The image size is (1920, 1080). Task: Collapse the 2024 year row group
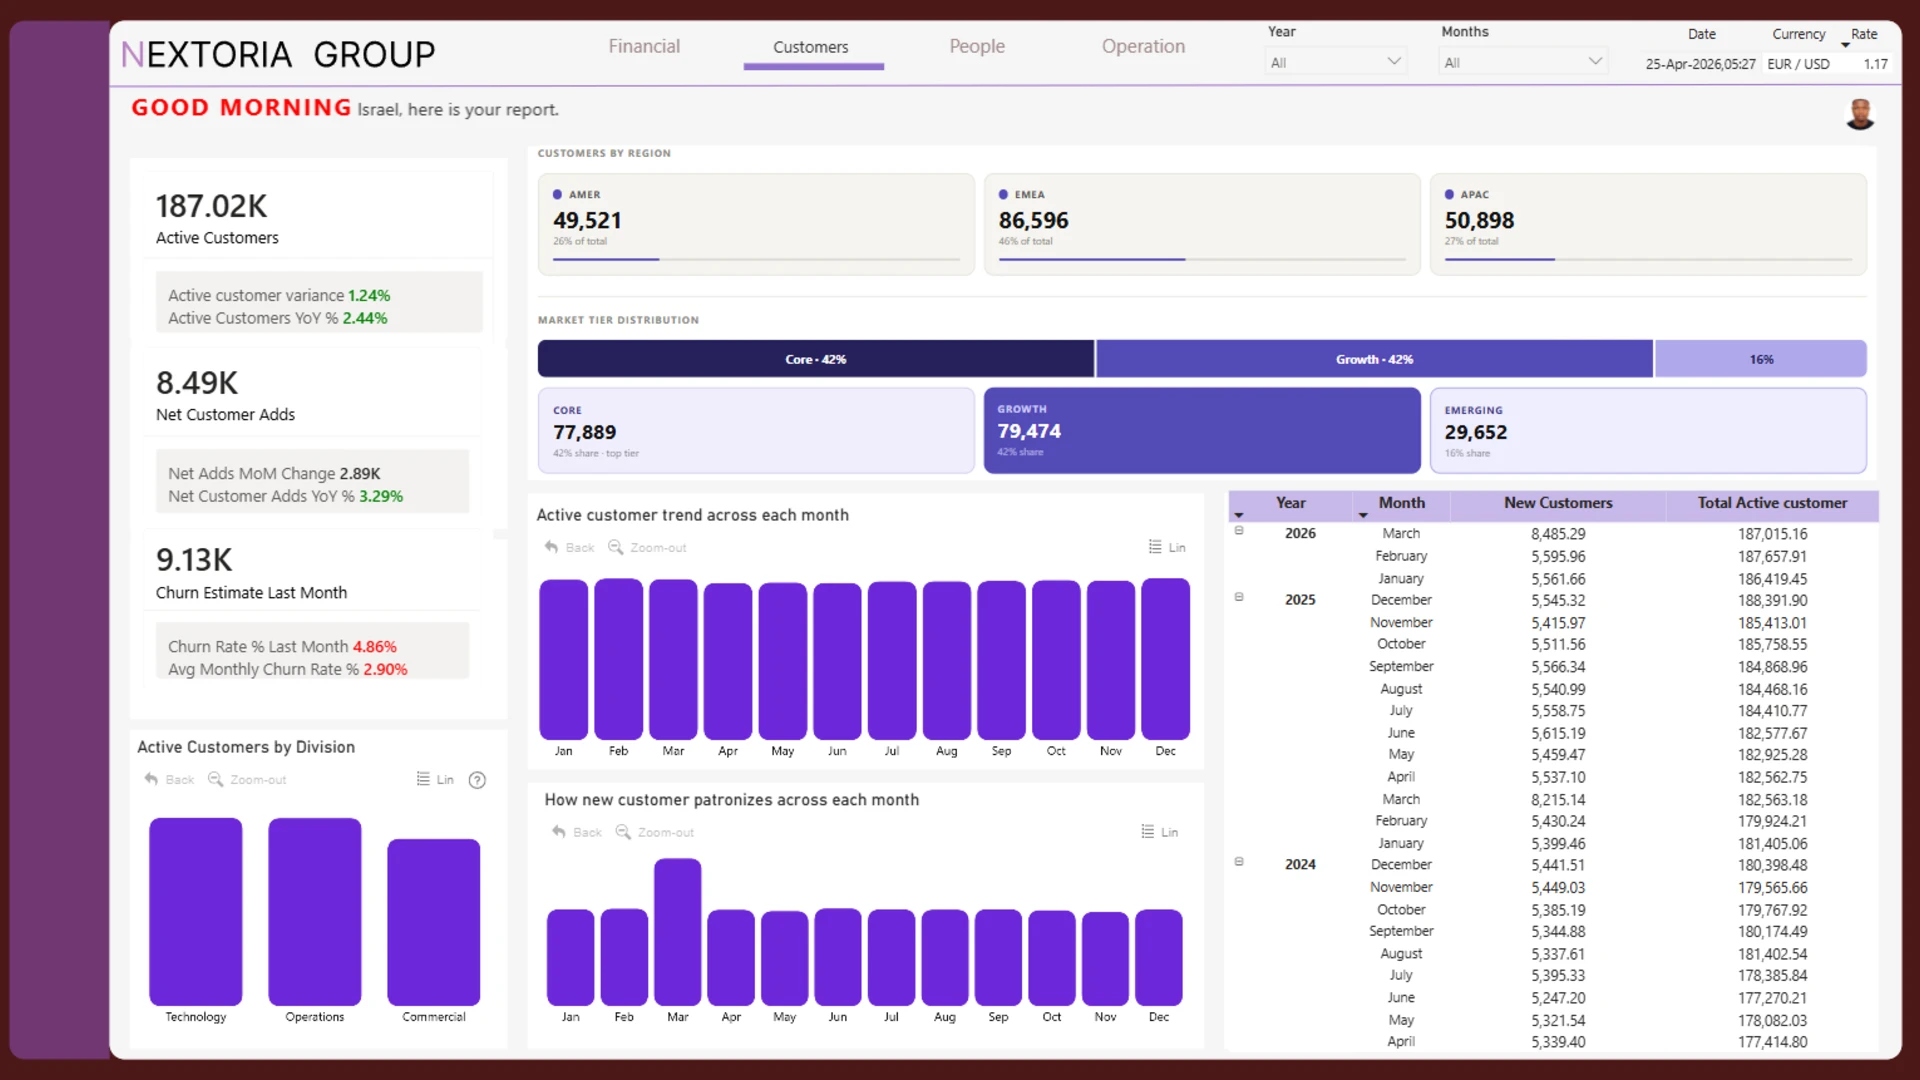click(1239, 862)
